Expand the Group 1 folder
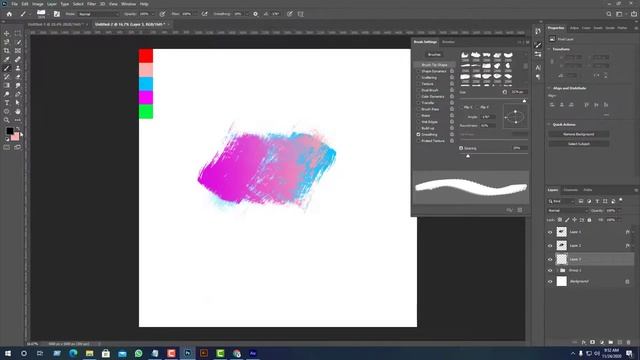 click(557, 271)
